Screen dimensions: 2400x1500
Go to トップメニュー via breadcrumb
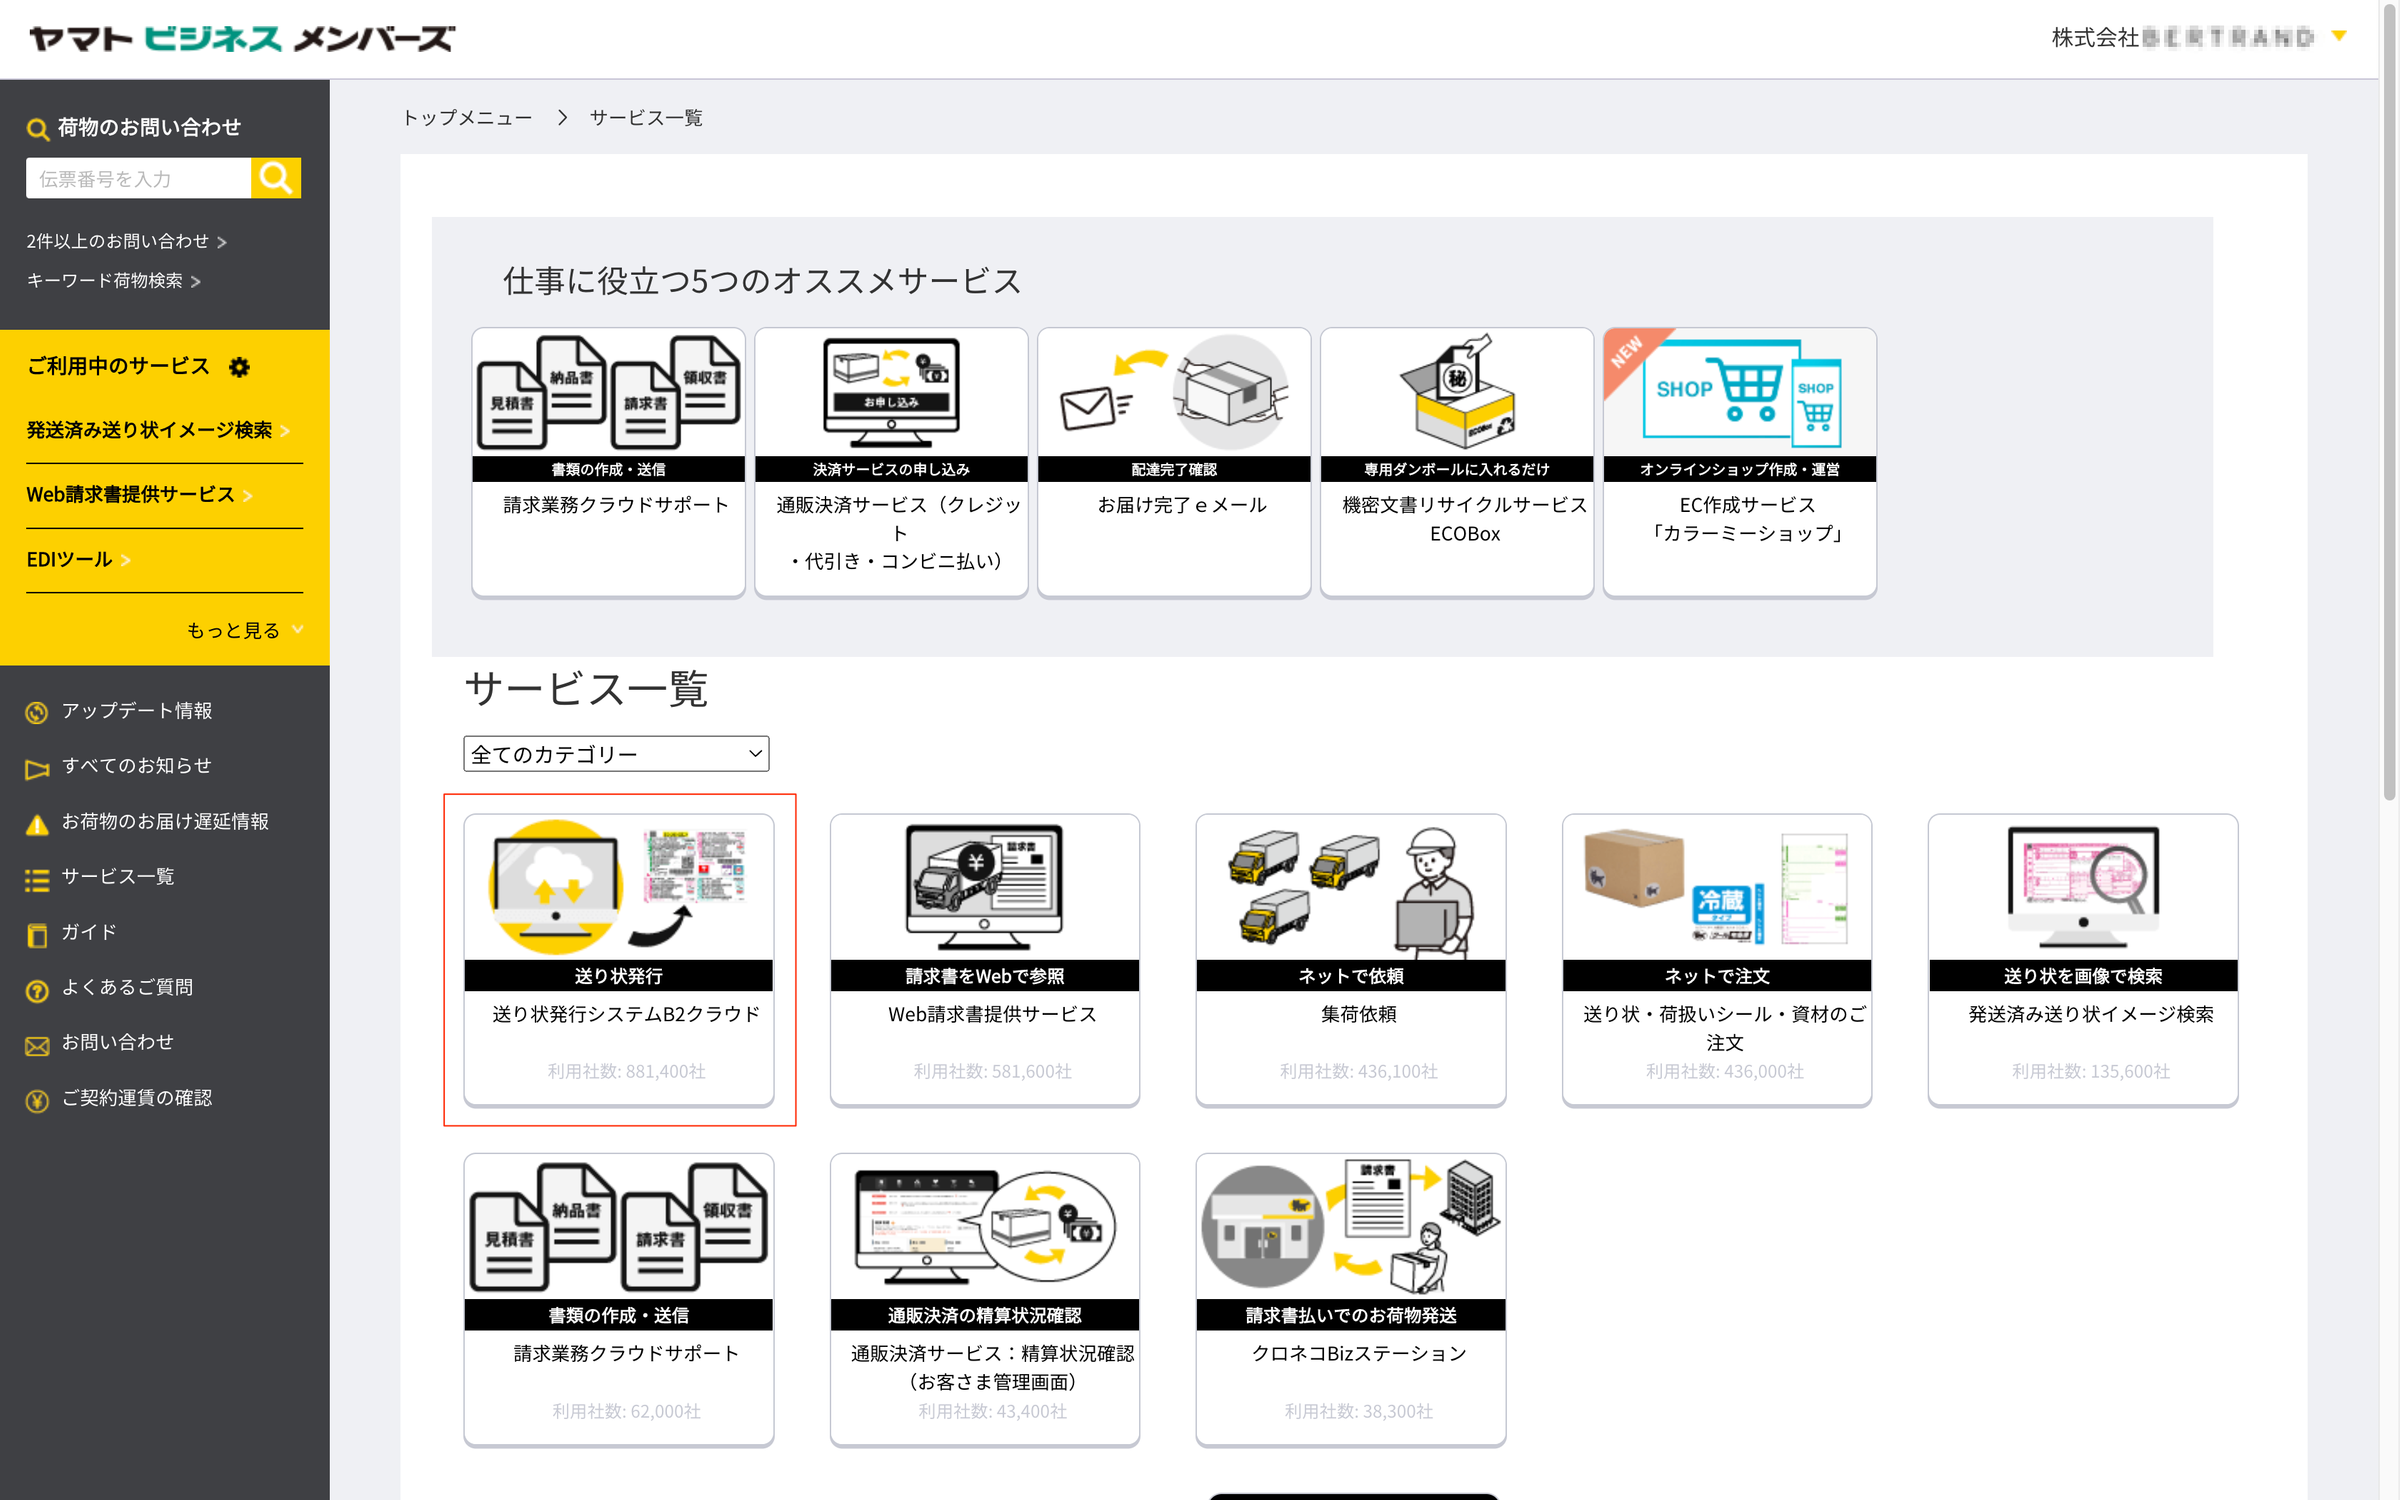click(x=467, y=117)
